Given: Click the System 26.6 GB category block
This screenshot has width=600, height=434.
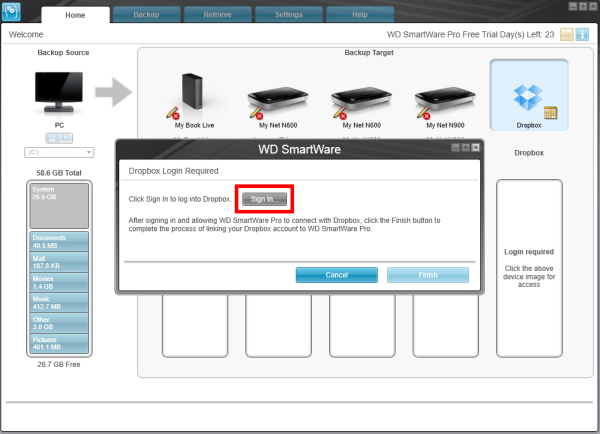Looking at the screenshot, I should [x=59, y=206].
